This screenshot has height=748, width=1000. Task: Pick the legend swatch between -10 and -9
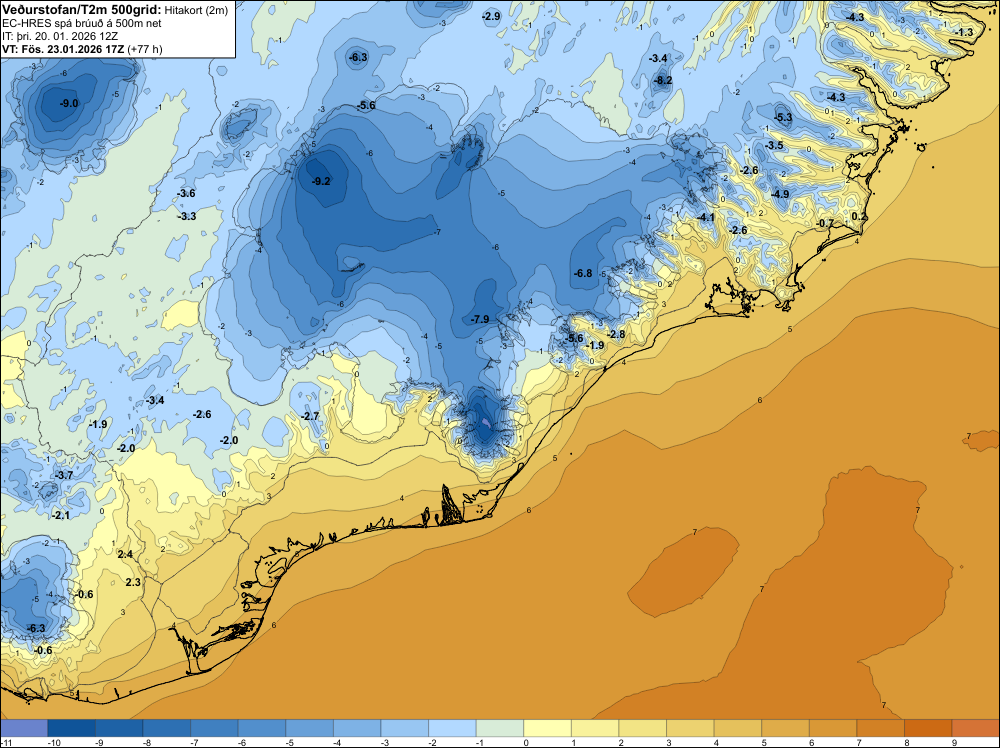[71, 727]
